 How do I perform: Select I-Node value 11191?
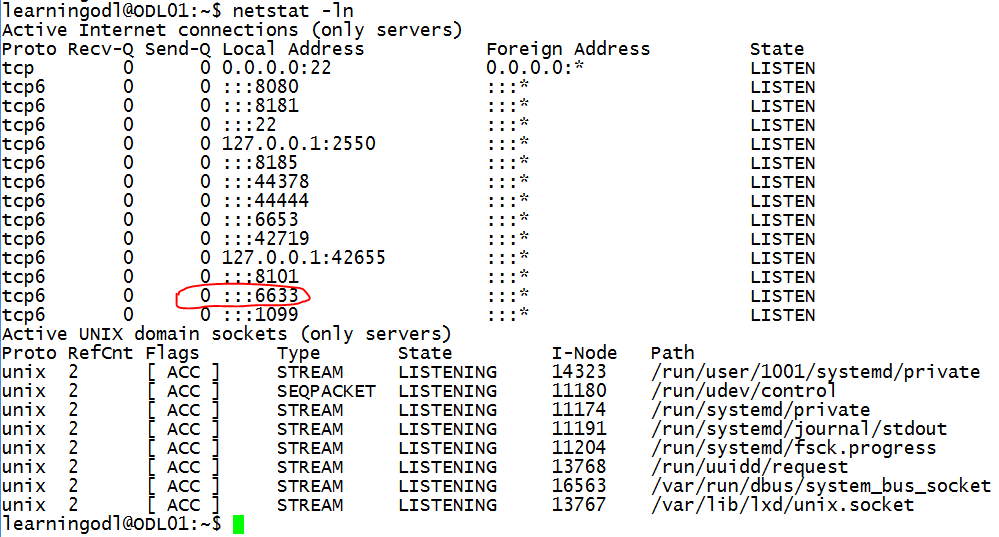(579, 429)
